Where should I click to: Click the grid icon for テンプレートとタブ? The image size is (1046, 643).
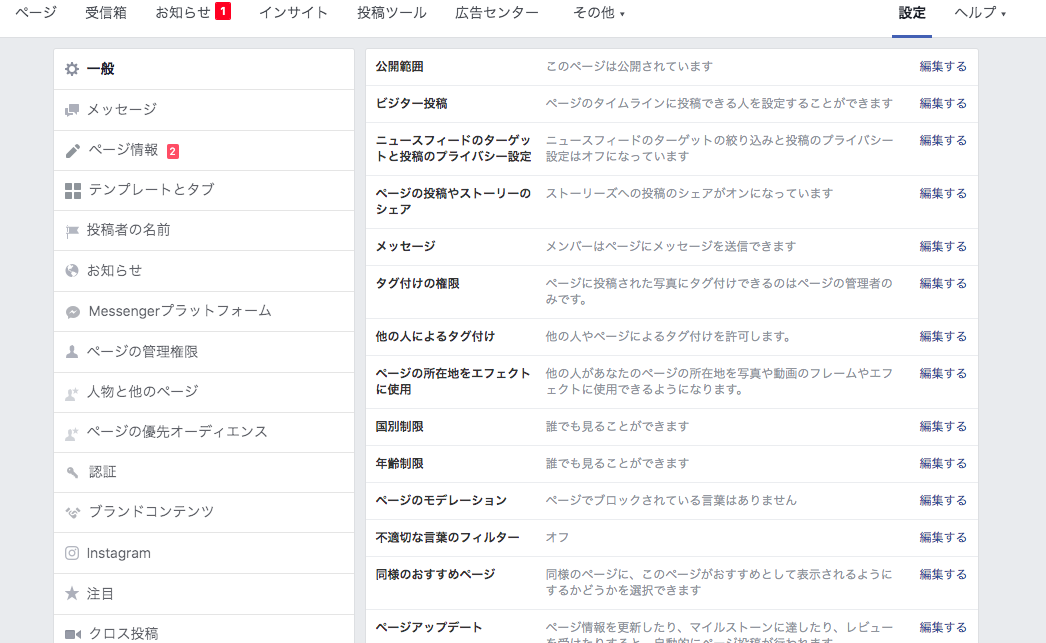(70, 190)
